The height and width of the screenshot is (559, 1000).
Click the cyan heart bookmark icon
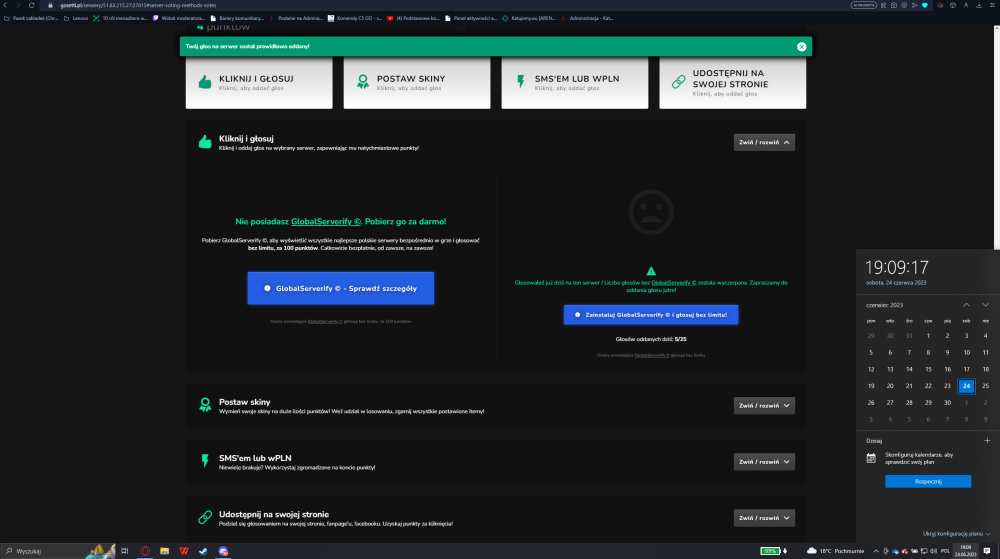[925, 5]
